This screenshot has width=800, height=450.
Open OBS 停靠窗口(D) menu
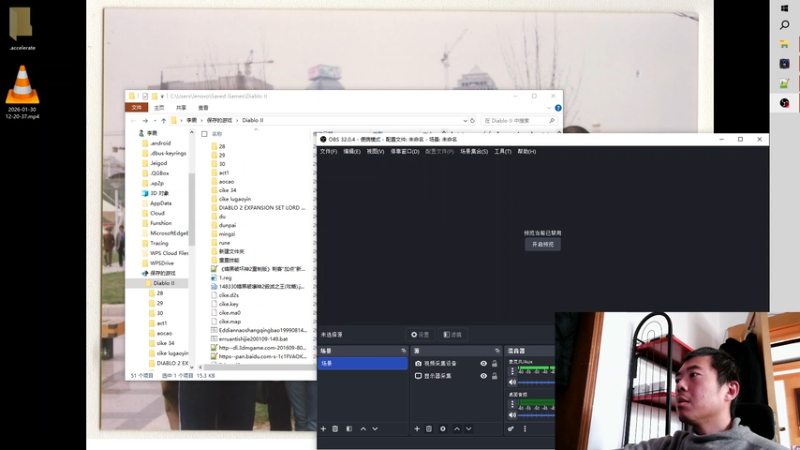coord(405,152)
